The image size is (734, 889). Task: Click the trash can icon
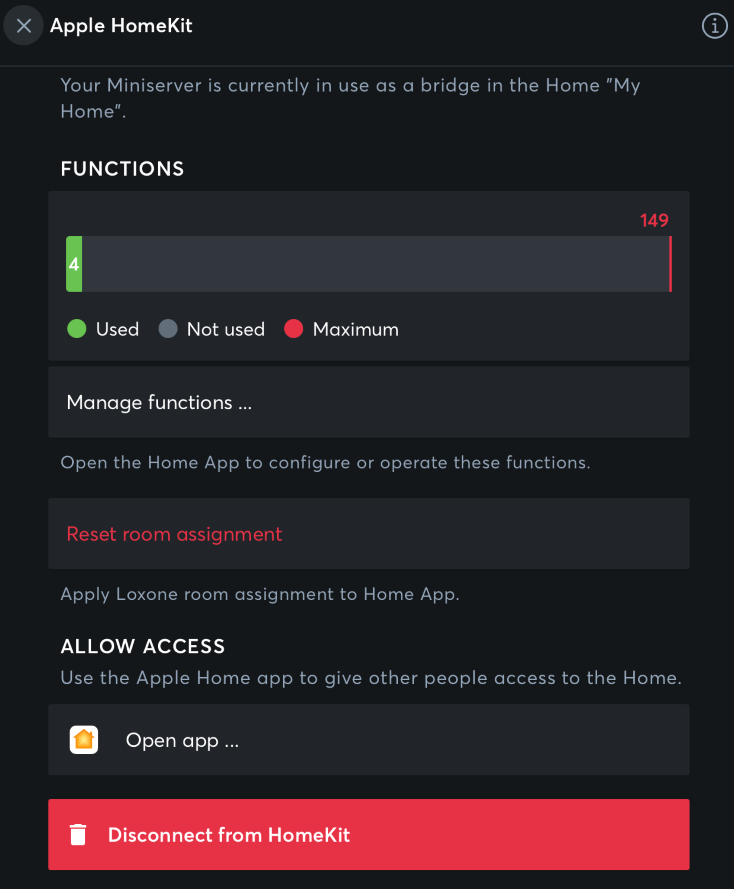[78, 835]
